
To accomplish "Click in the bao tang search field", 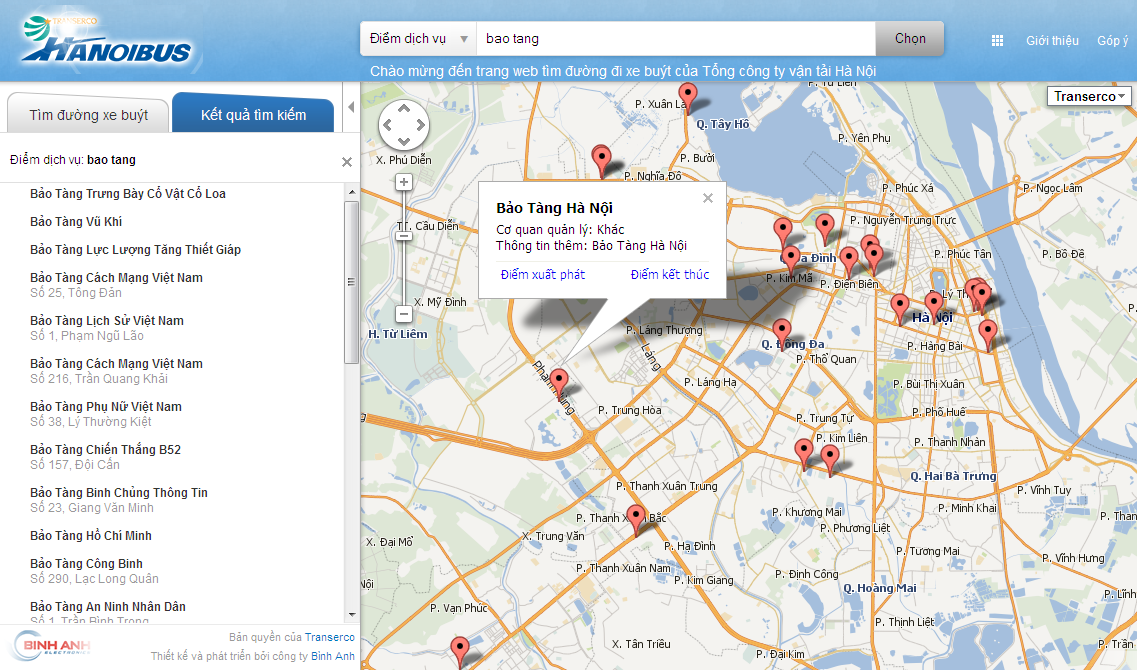I will [x=676, y=38].
